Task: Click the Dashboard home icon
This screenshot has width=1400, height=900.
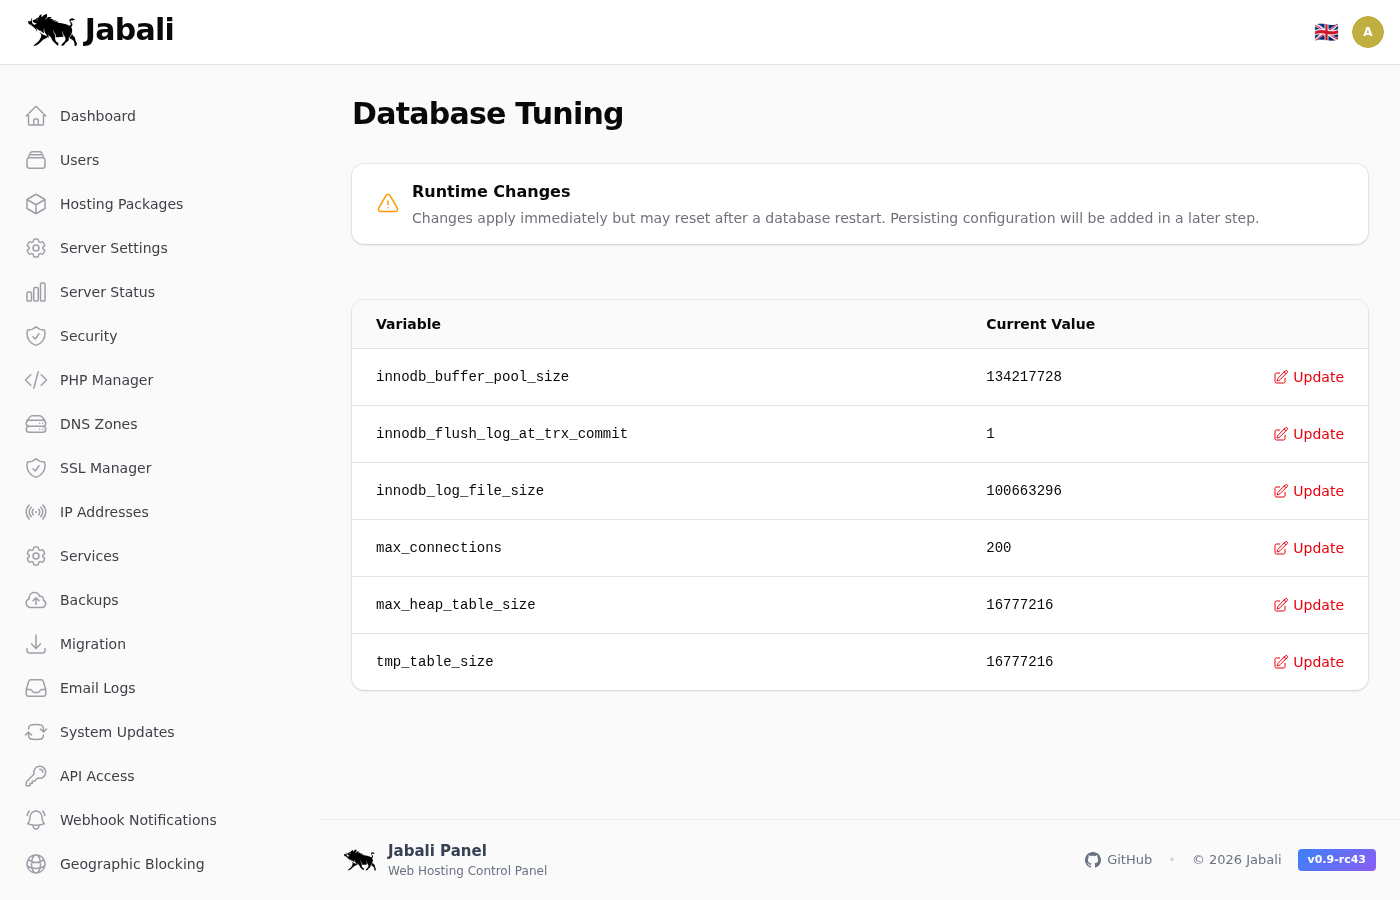Action: (36, 116)
